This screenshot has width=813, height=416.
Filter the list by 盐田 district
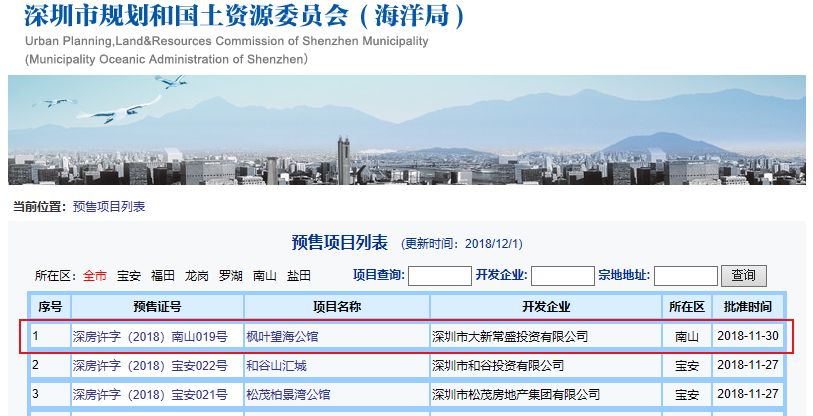(x=299, y=276)
